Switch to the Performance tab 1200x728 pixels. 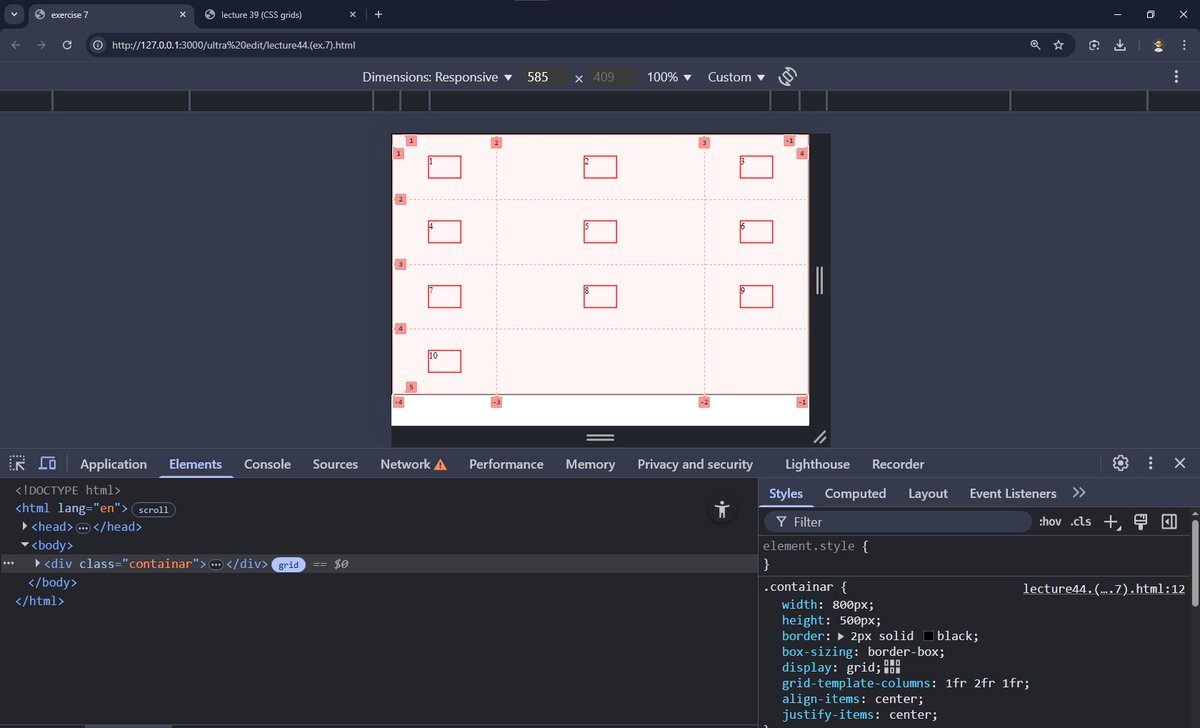pyautogui.click(x=506, y=464)
